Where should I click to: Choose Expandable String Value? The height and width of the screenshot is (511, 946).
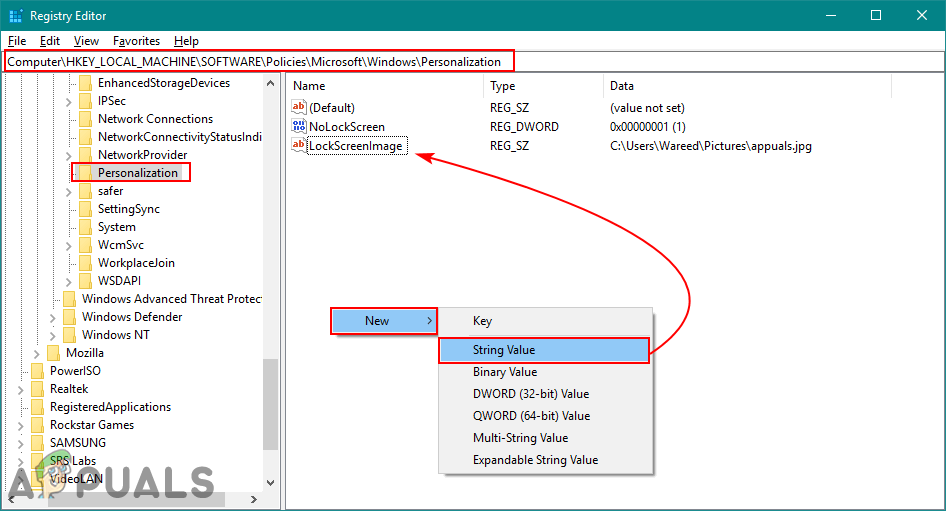tap(545, 460)
